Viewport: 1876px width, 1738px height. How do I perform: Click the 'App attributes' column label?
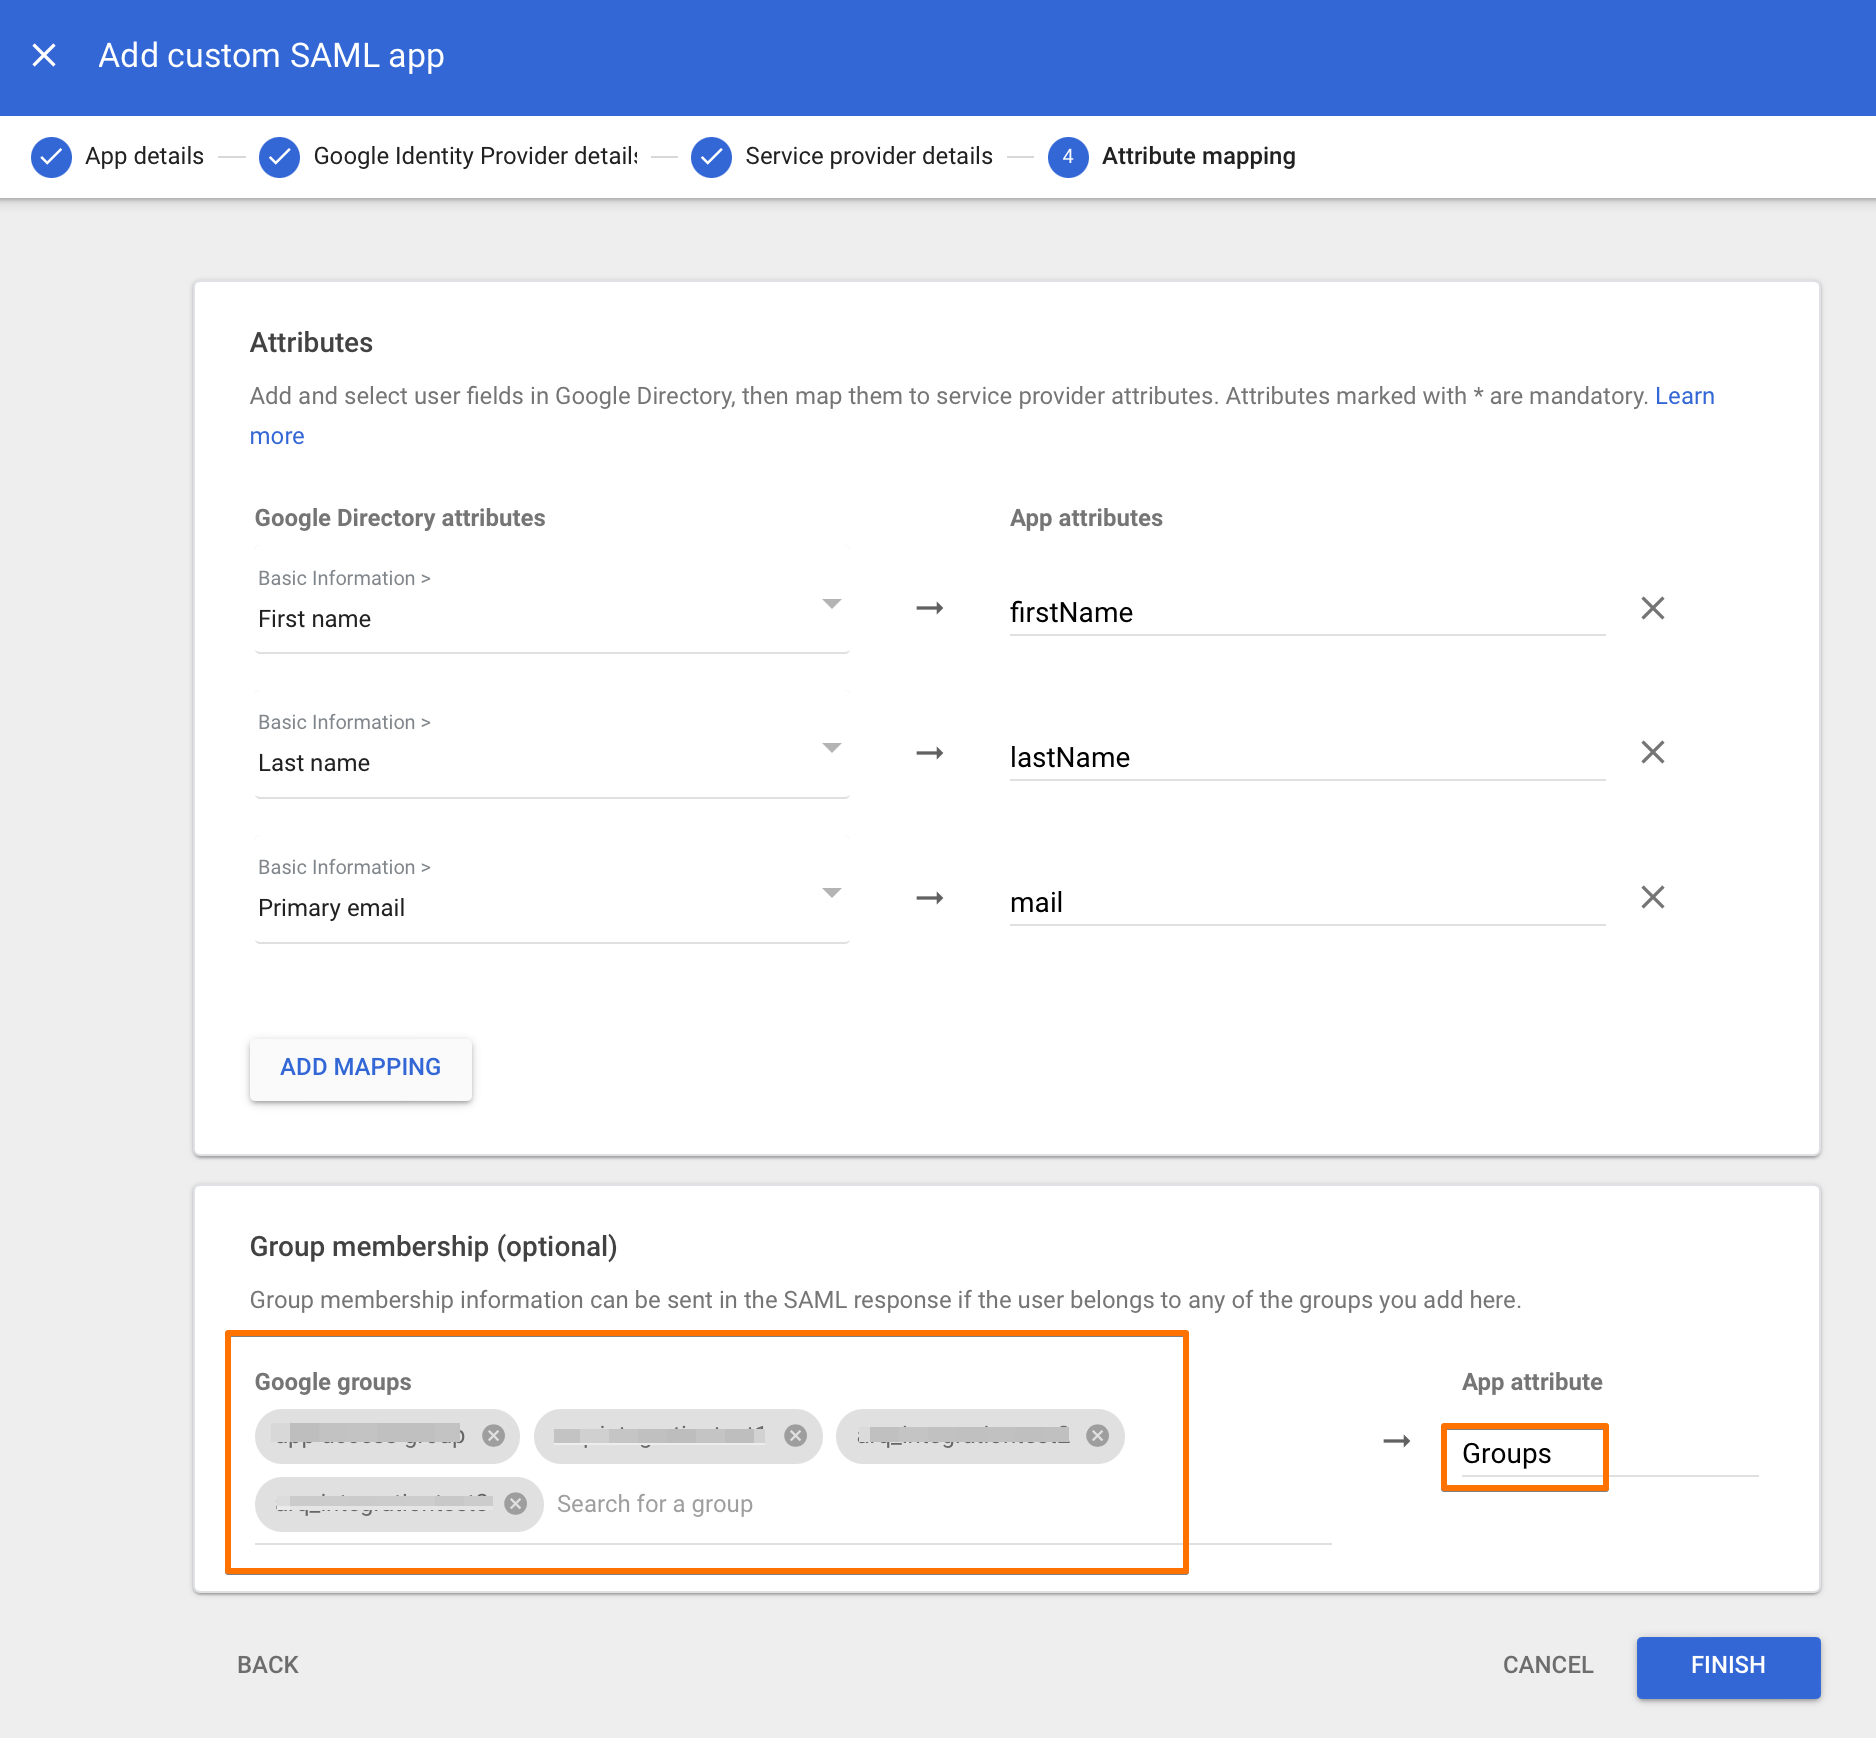point(1086,518)
